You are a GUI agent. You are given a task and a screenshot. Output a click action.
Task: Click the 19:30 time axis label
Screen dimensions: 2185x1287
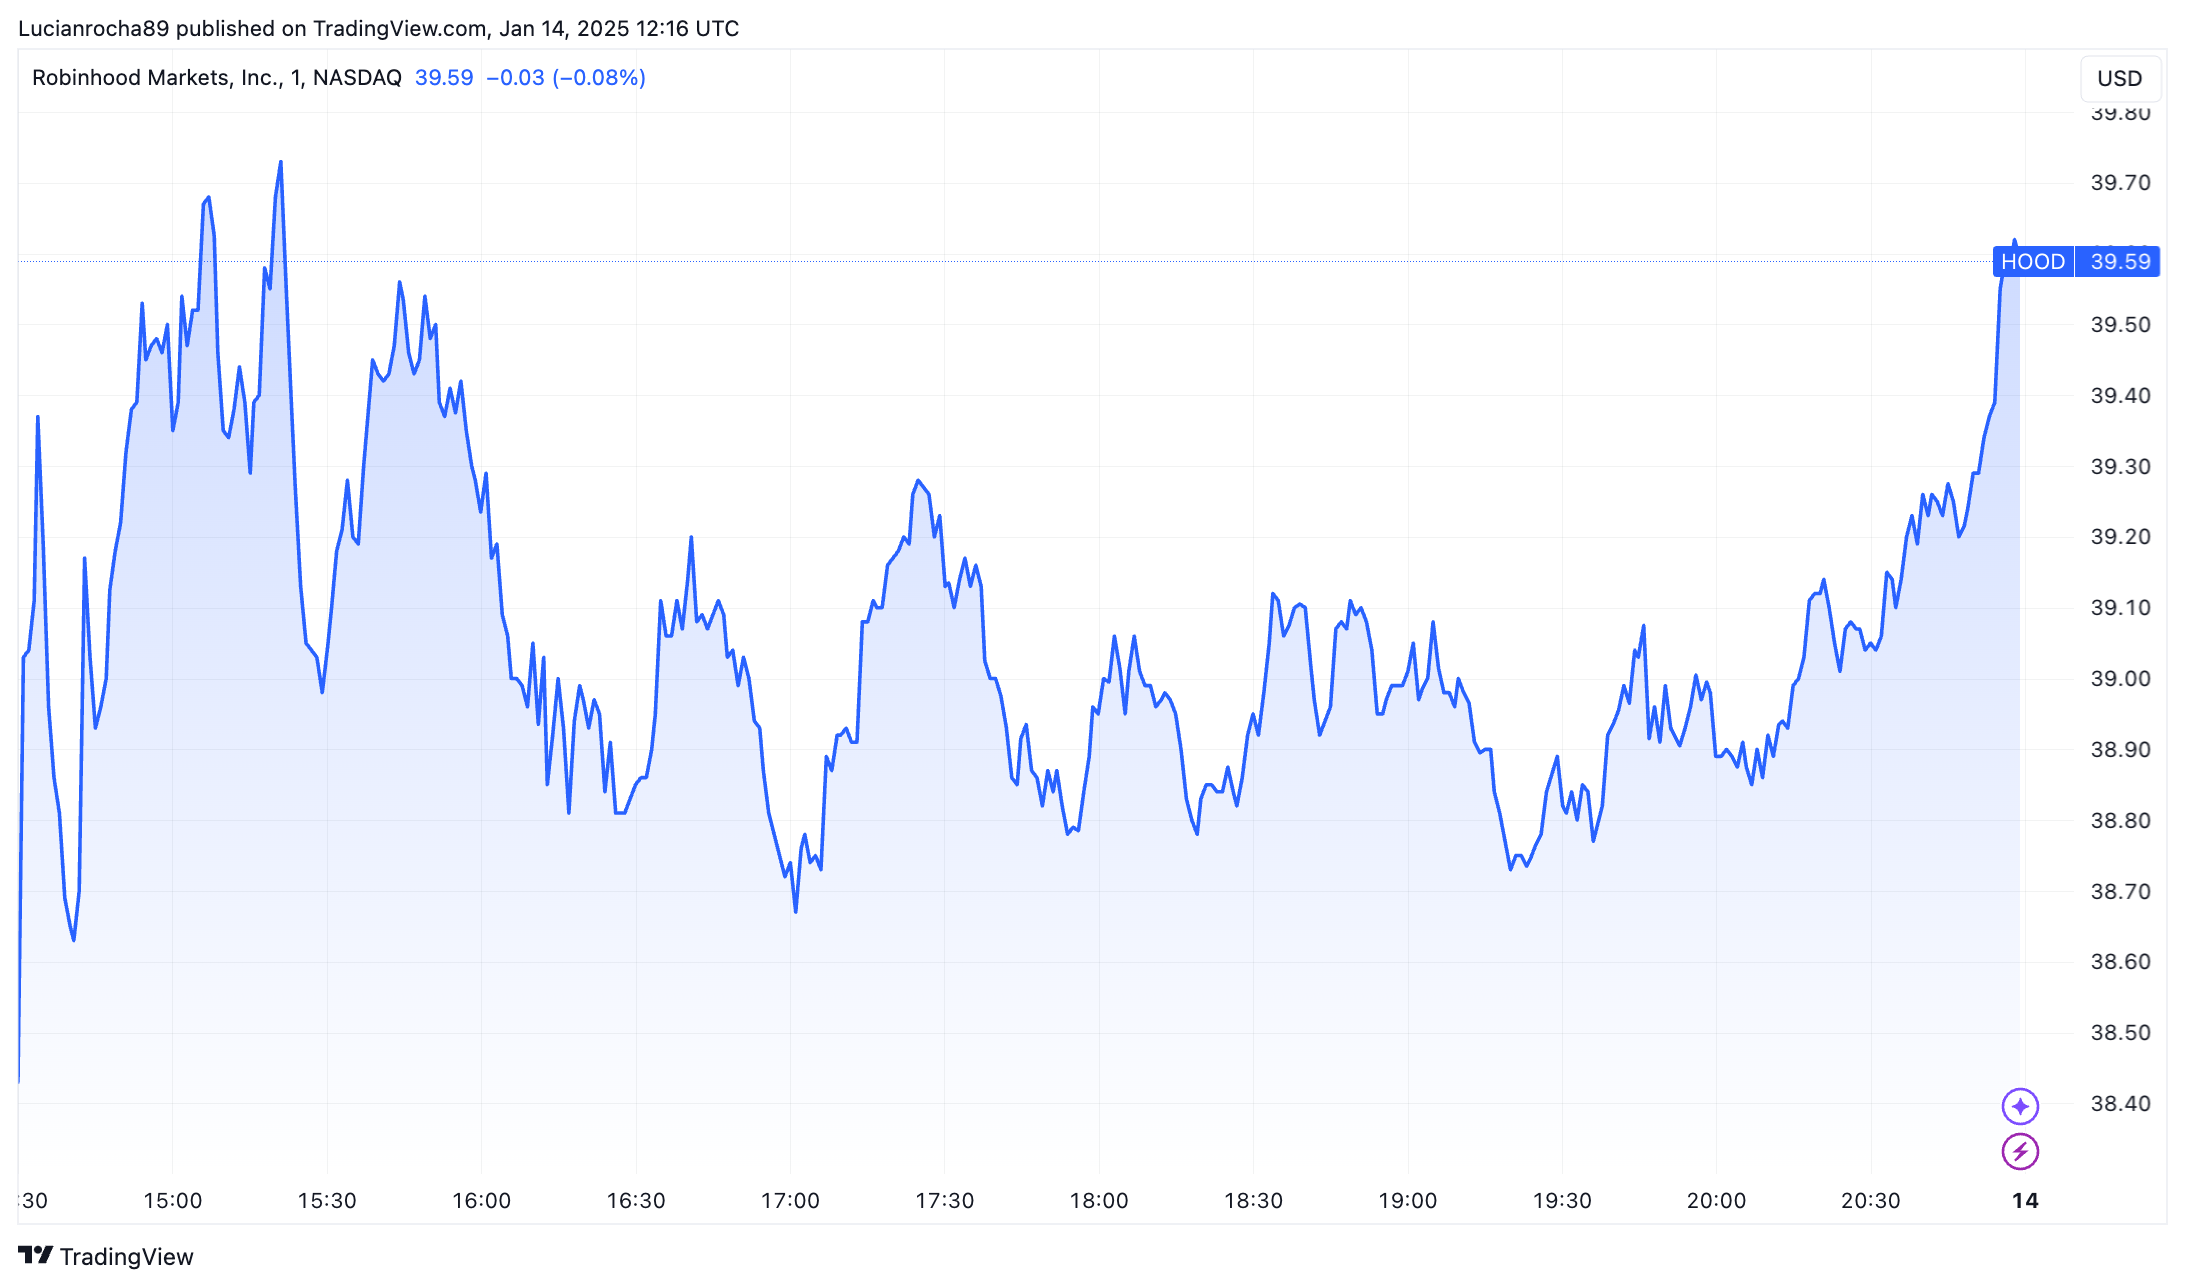(x=1562, y=1200)
